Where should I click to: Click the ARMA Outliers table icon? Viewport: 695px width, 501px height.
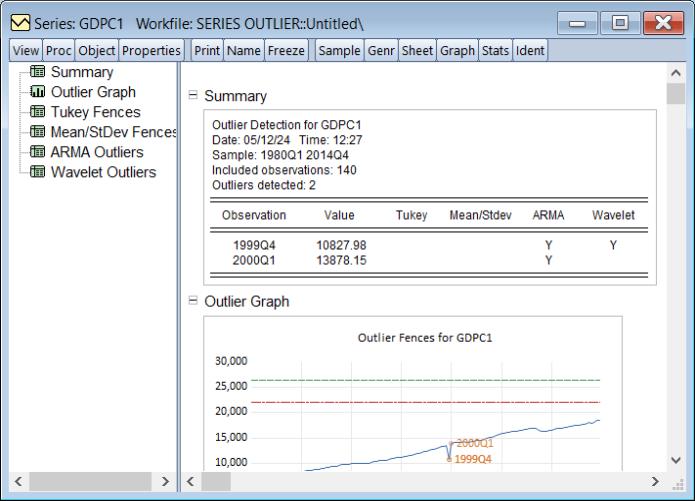(x=38, y=152)
